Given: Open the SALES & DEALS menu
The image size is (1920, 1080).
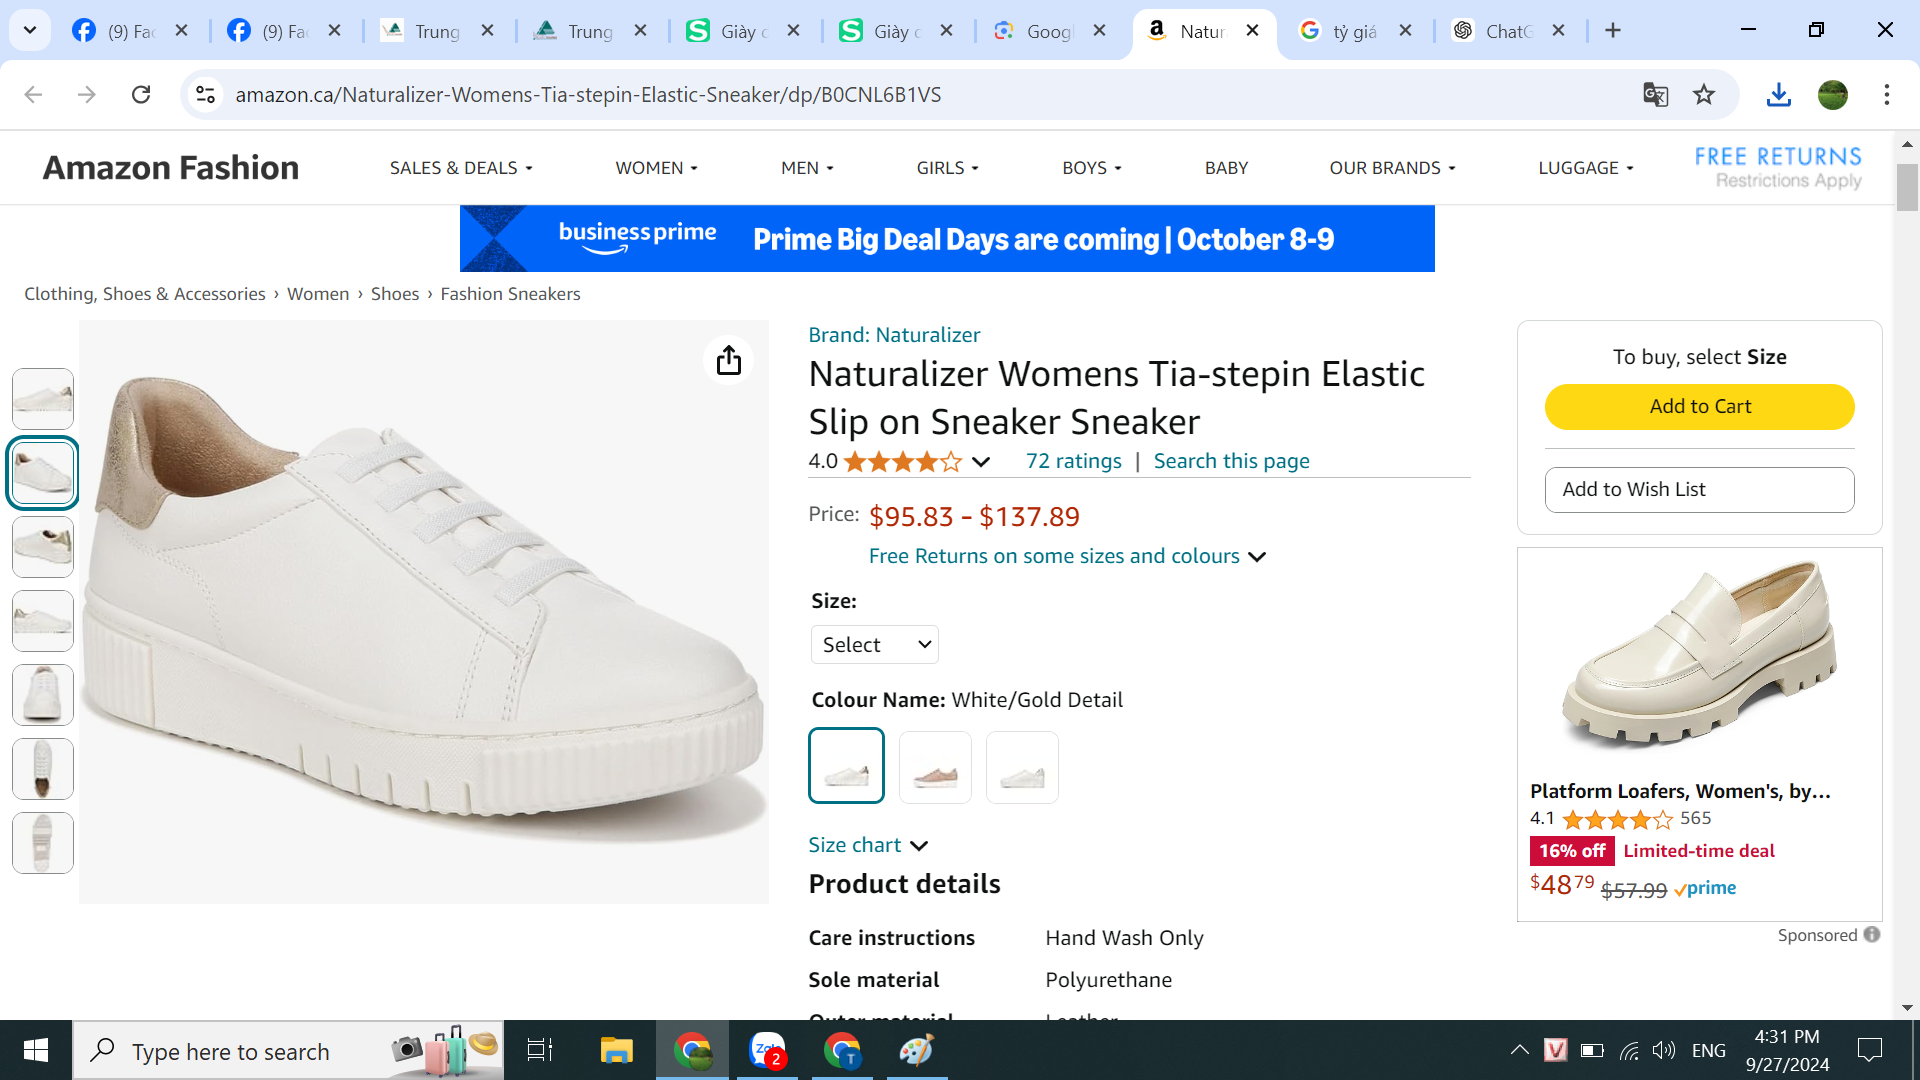Looking at the screenshot, I should (x=460, y=168).
